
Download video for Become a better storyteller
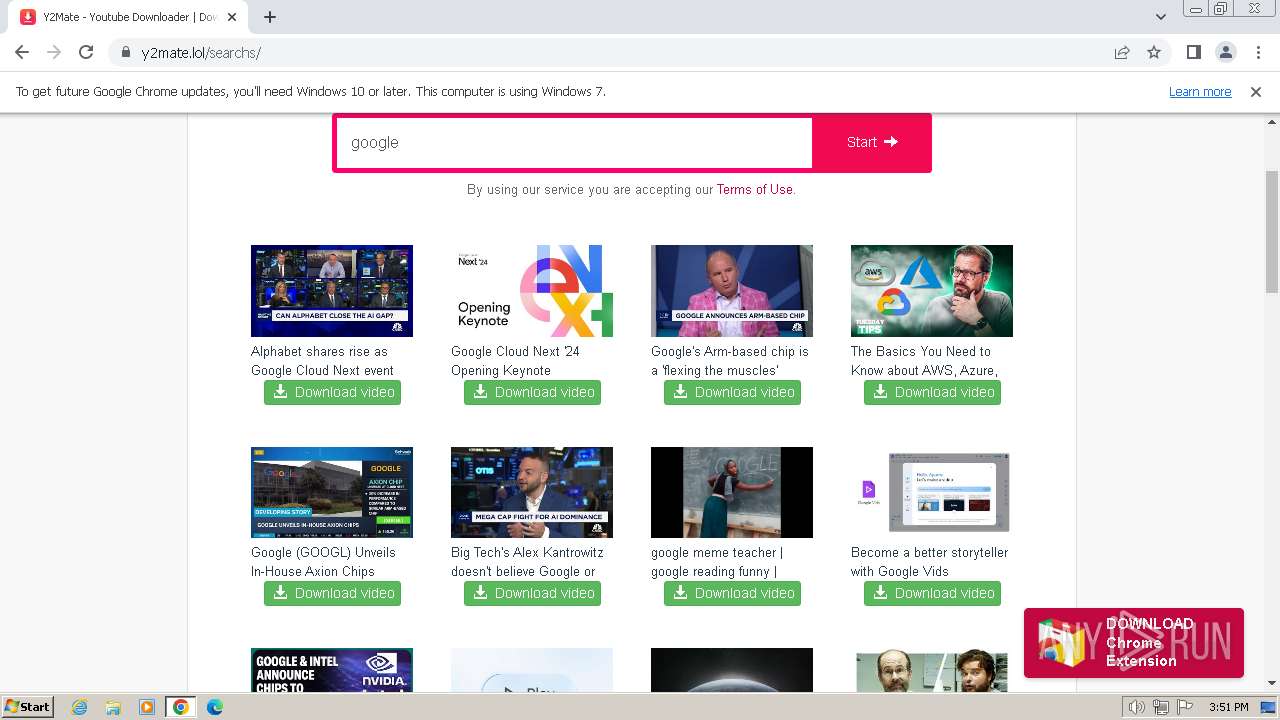[932, 593]
